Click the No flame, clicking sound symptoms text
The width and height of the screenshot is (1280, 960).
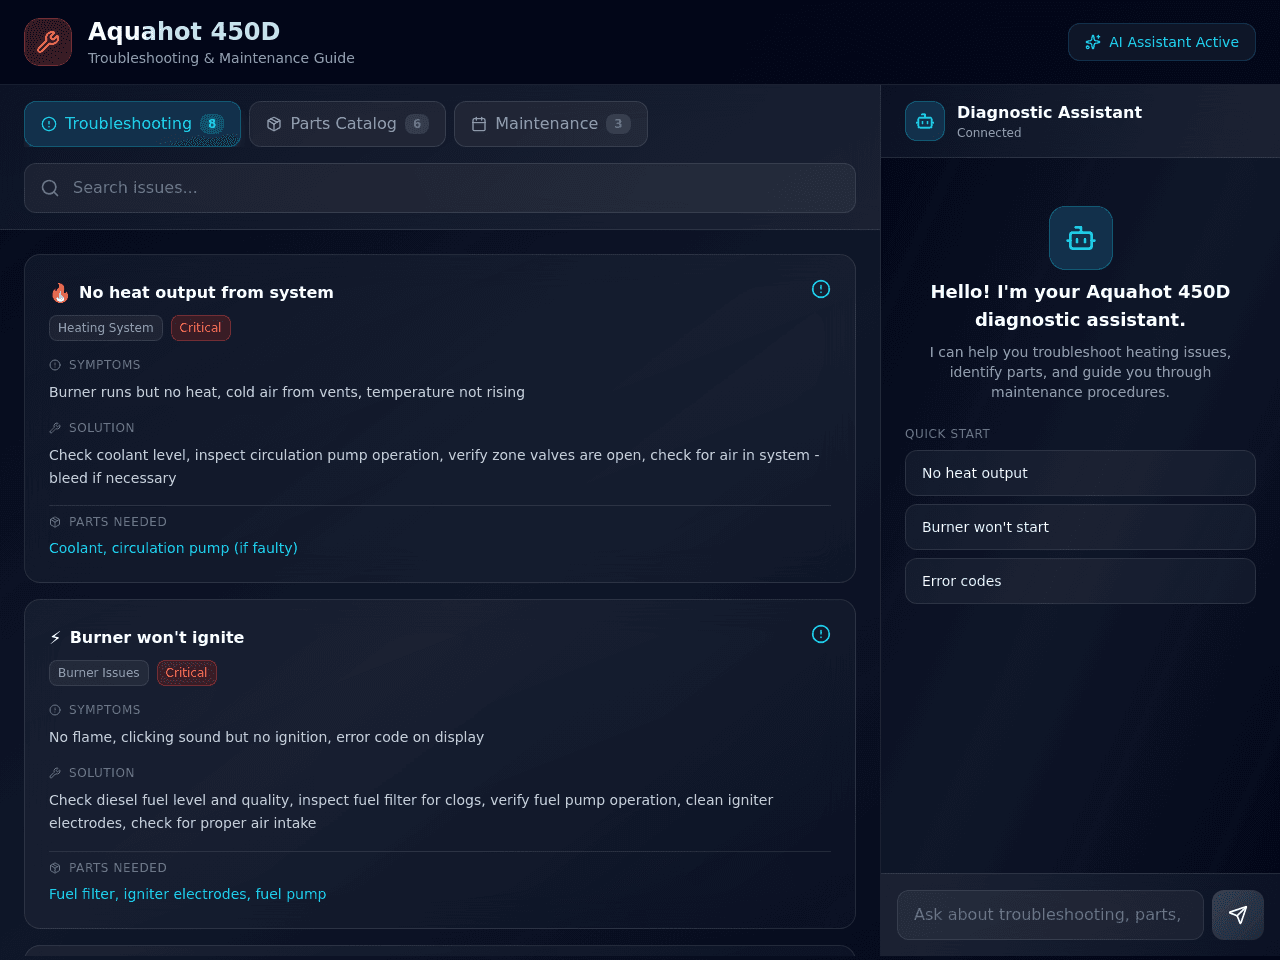(x=266, y=737)
